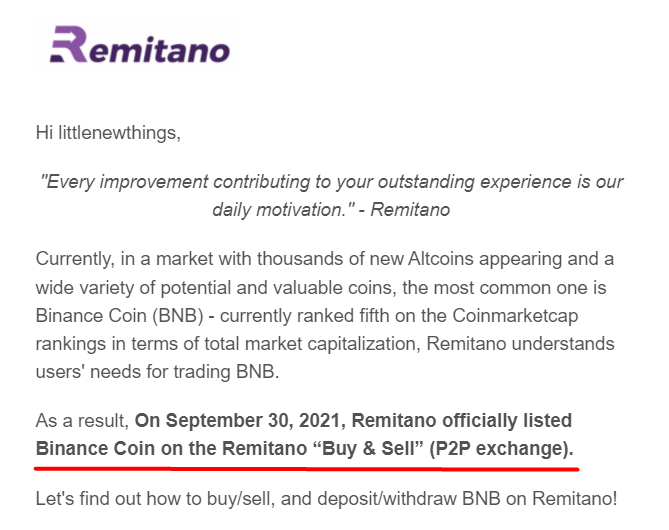Viewport: 669px width, 530px height.
Task: Click the Remitano logo
Action: 140,44
